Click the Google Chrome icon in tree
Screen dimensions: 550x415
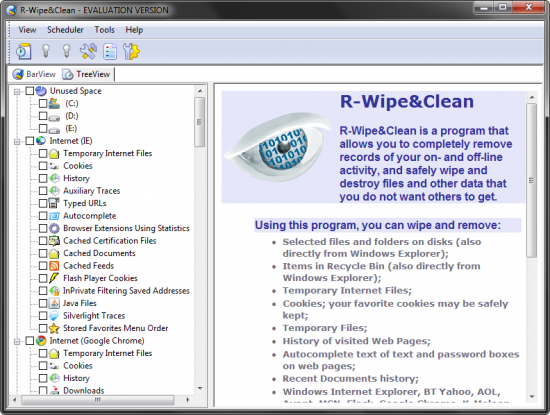[x=41, y=341]
